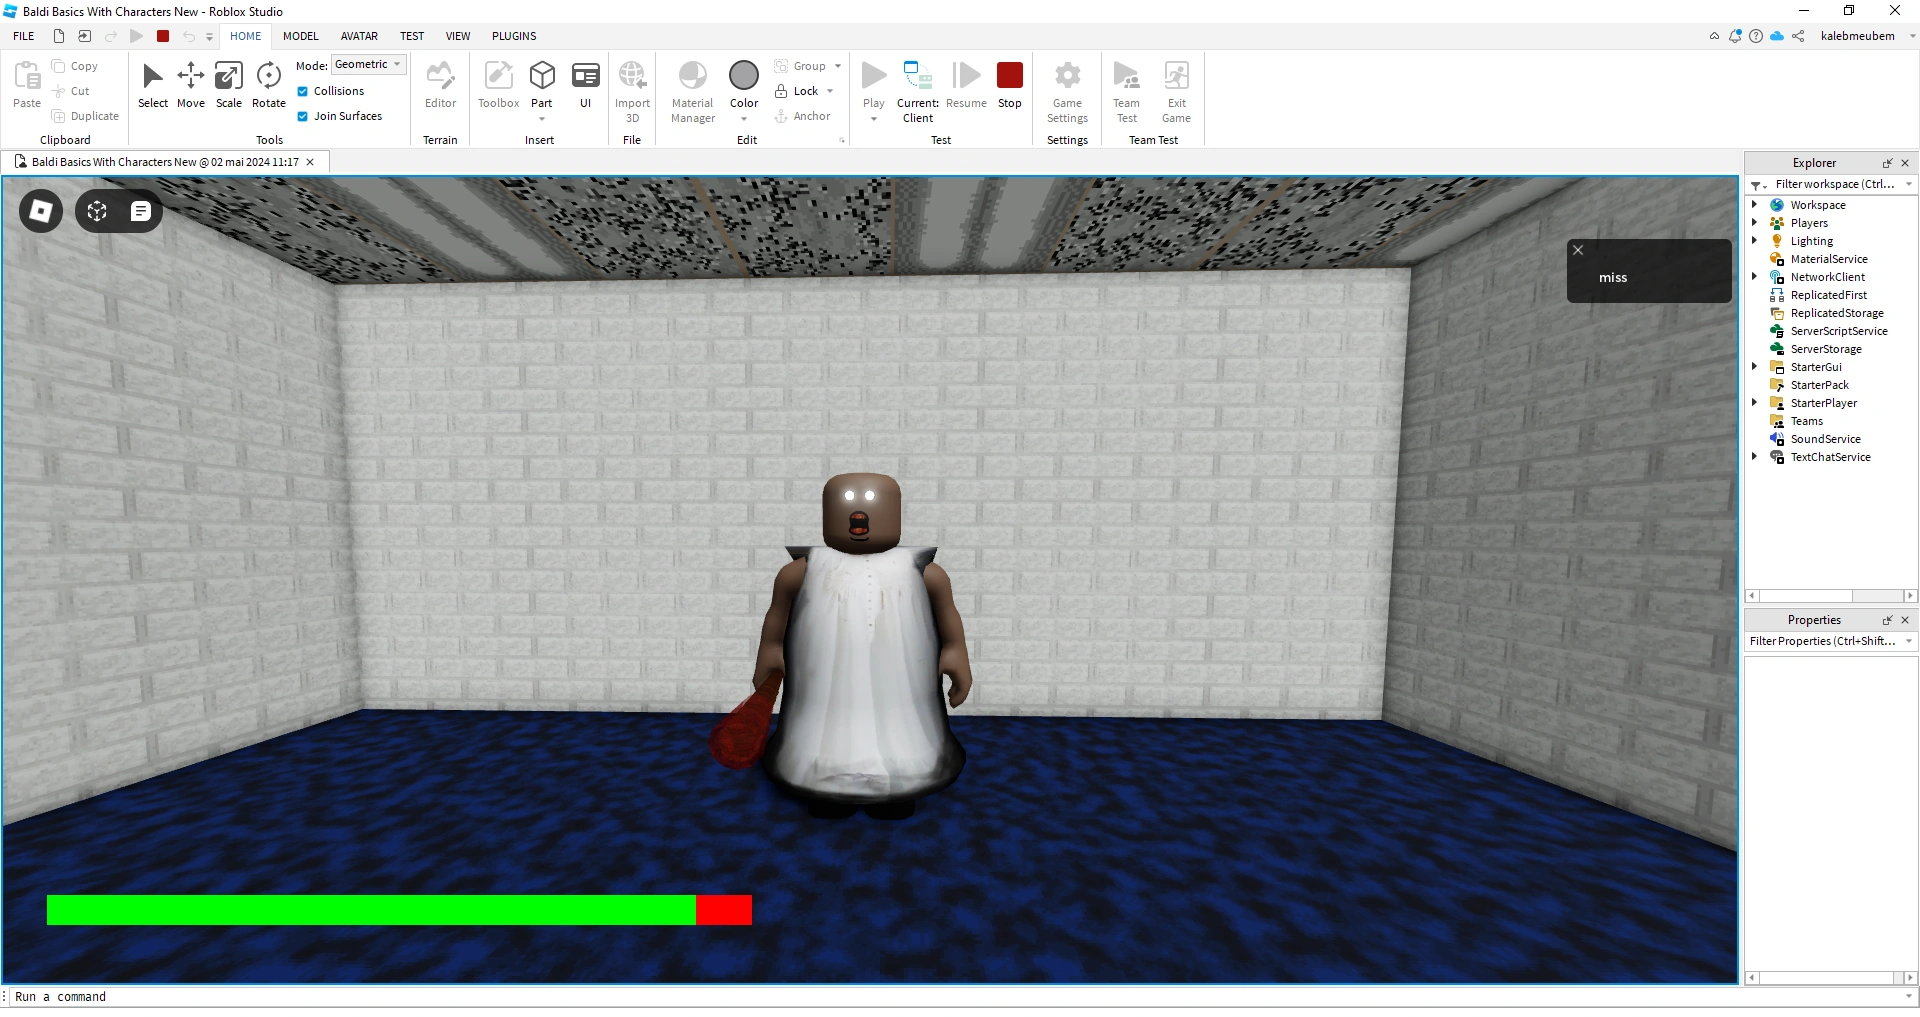Expand the StarterPlayer tree node
This screenshot has width=1920, height=1017.
(x=1754, y=403)
